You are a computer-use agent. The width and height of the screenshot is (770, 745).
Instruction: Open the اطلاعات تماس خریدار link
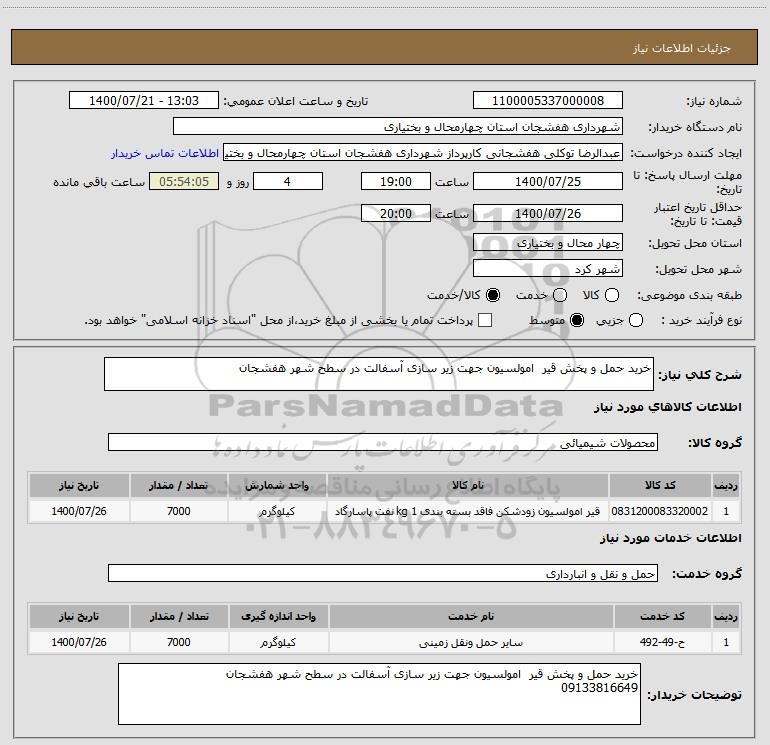165,153
